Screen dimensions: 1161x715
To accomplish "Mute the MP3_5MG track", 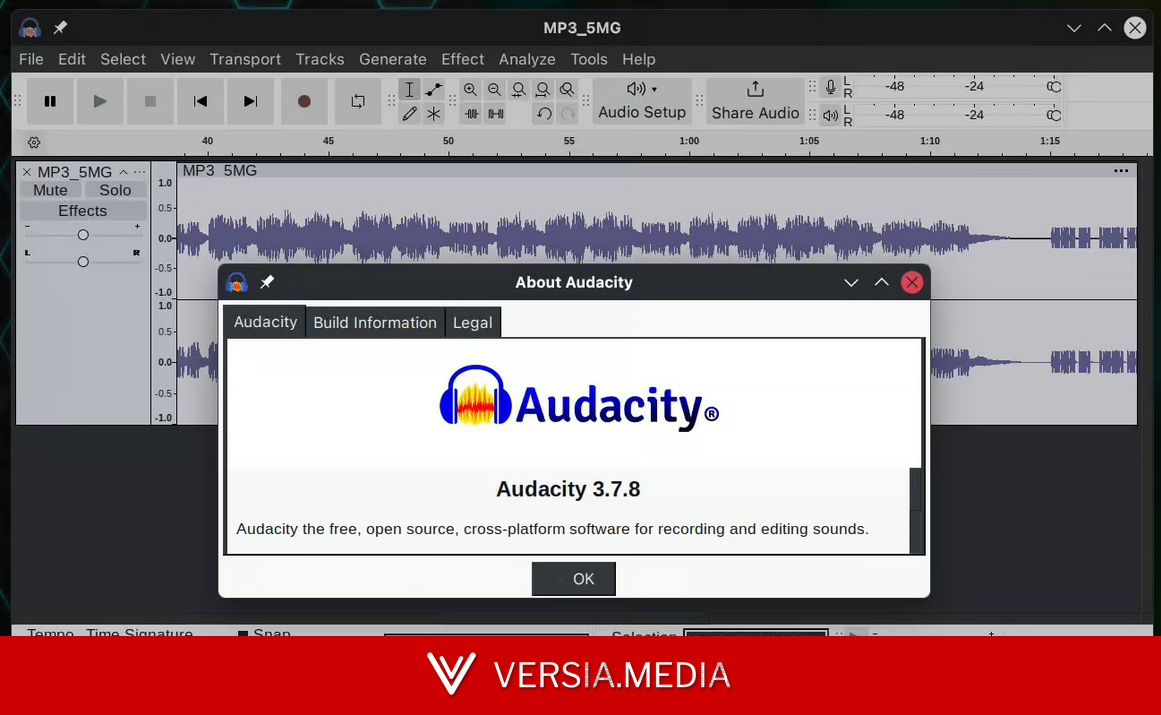I will pyautogui.click(x=50, y=190).
